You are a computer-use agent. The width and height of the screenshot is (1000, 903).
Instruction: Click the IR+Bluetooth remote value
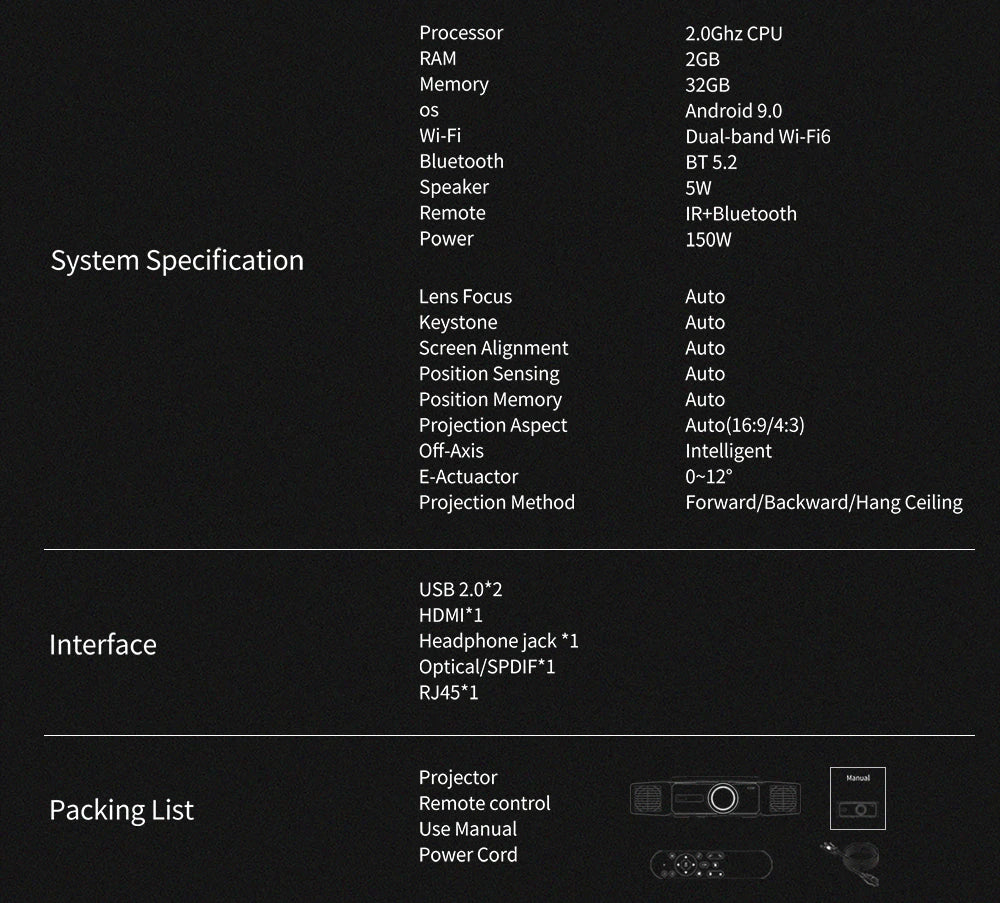coord(740,213)
